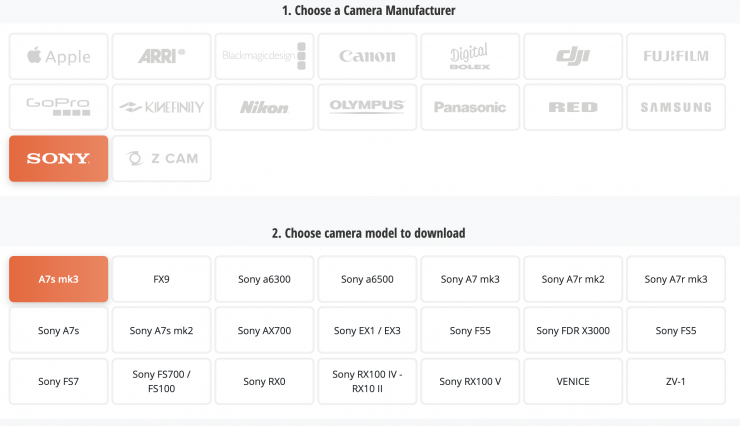Select the ARRI manufacturer logo
740x426 pixels.
coord(161,57)
